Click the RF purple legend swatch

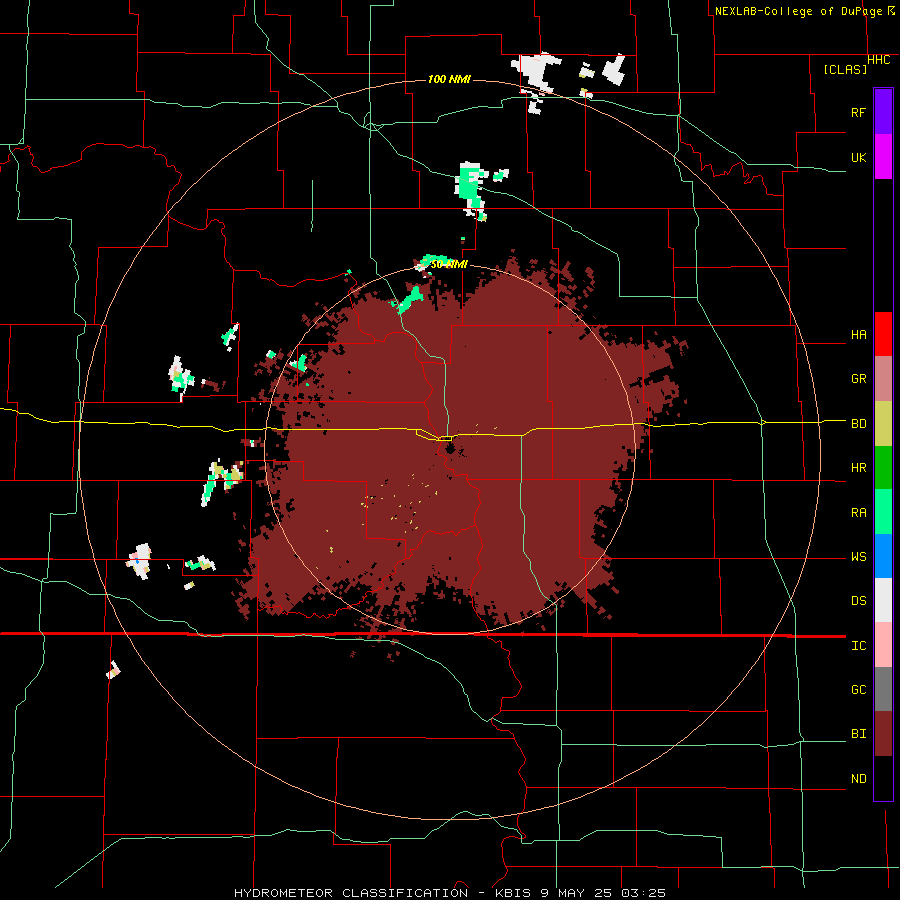(x=883, y=112)
